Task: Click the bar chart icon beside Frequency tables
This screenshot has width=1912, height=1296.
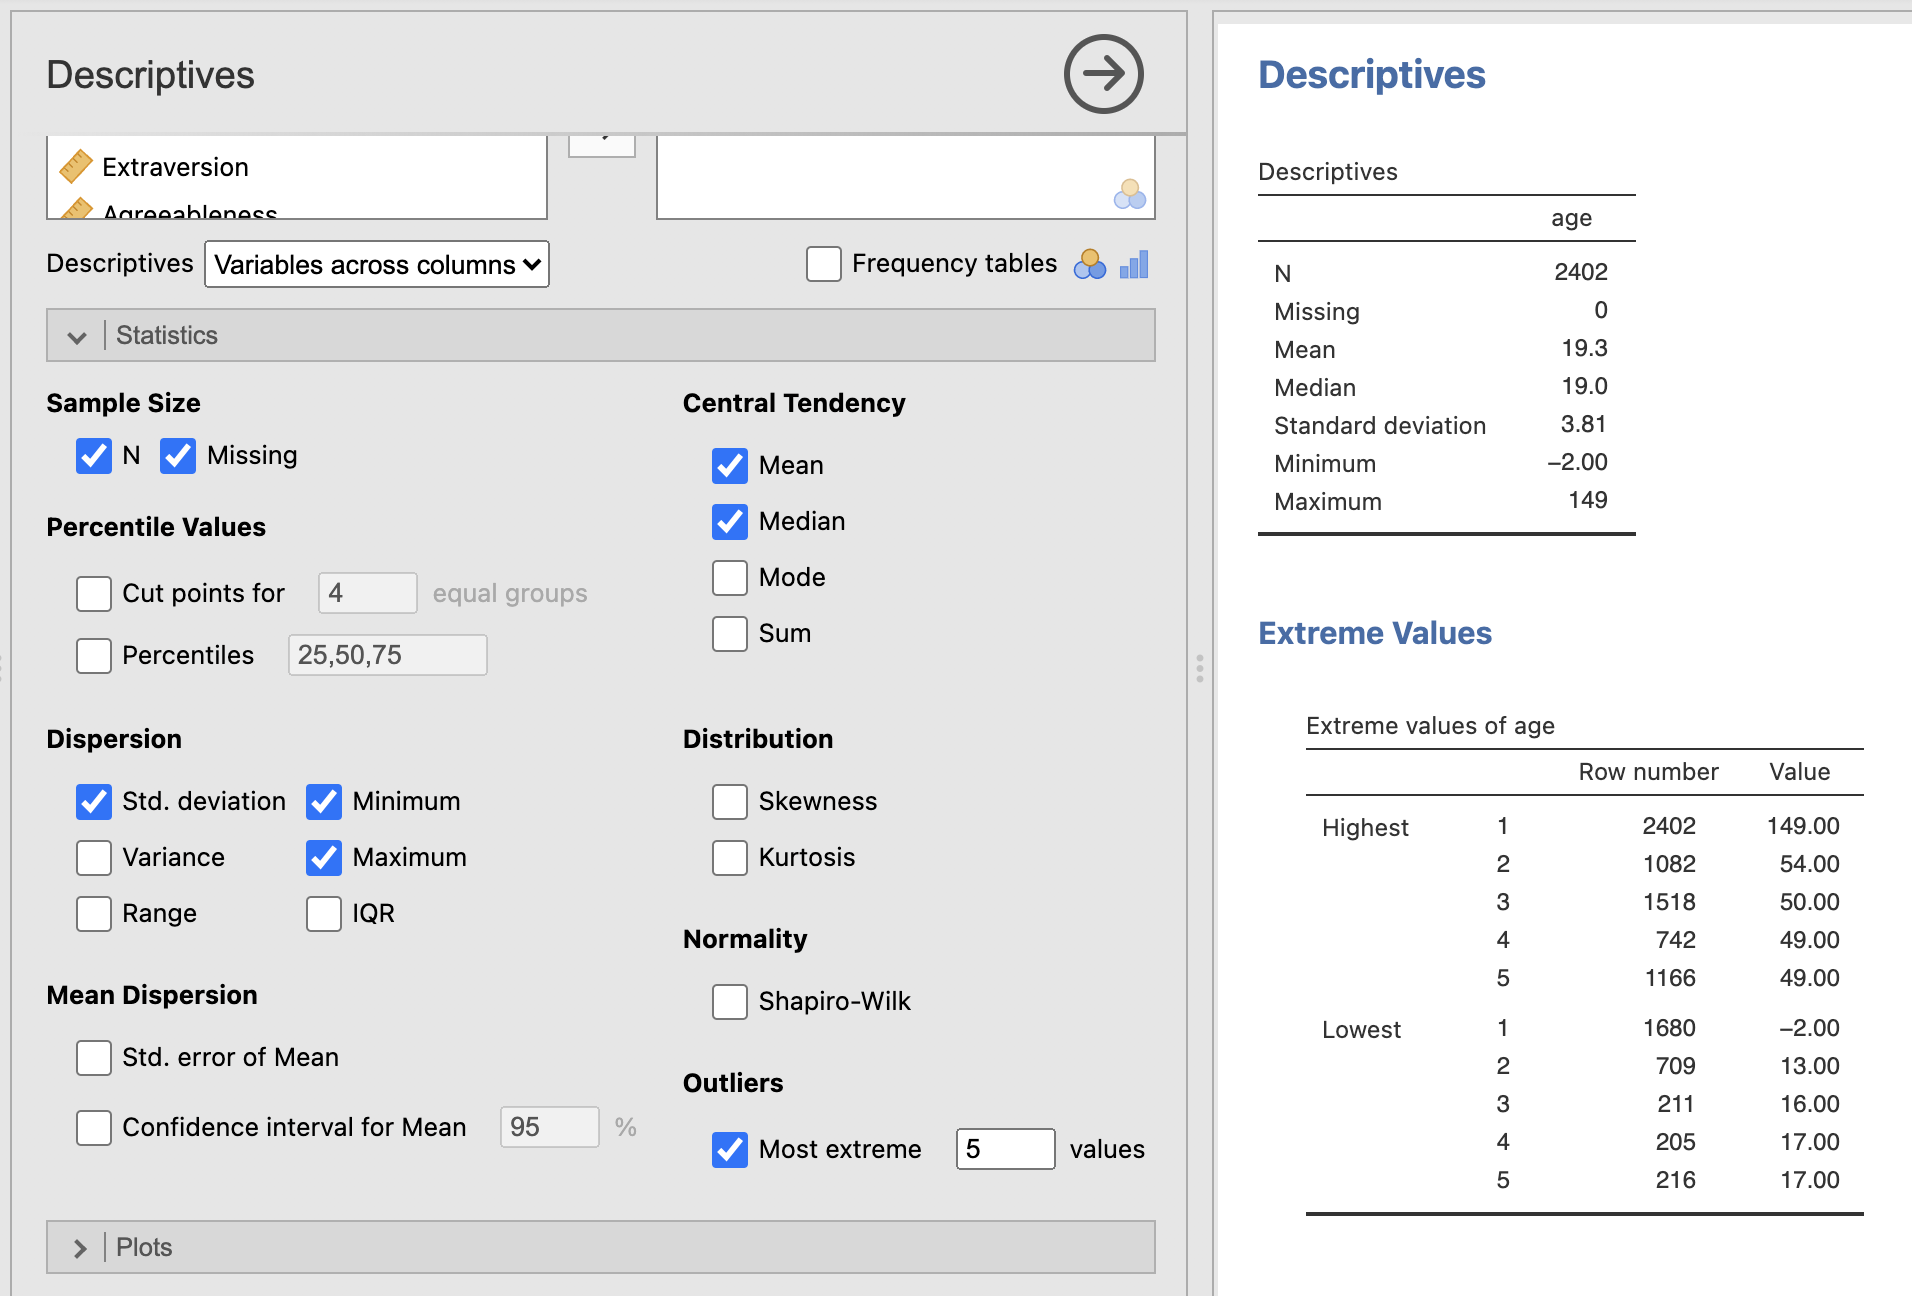Action: pyautogui.click(x=1134, y=265)
